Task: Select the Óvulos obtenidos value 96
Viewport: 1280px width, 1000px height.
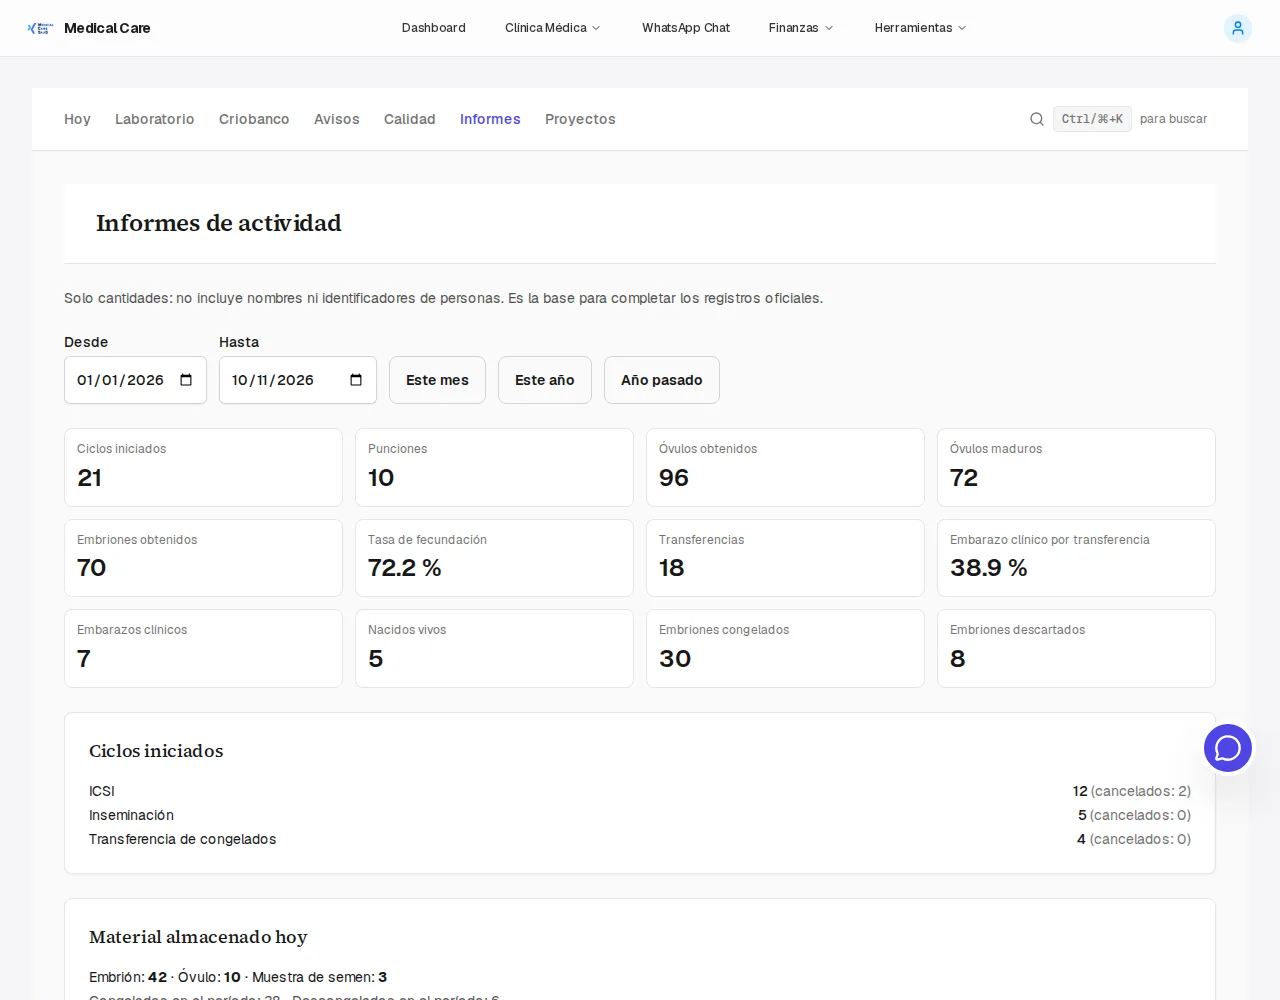Action: pyautogui.click(x=674, y=478)
